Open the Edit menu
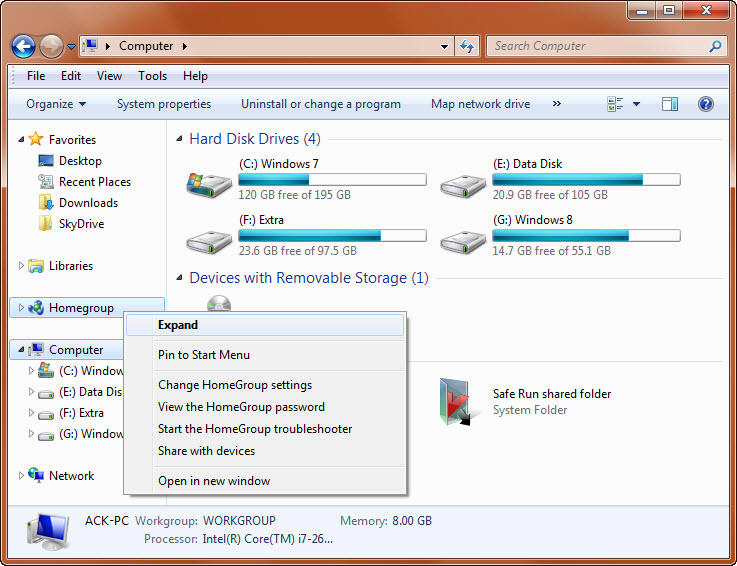737x566 pixels. pos(71,76)
